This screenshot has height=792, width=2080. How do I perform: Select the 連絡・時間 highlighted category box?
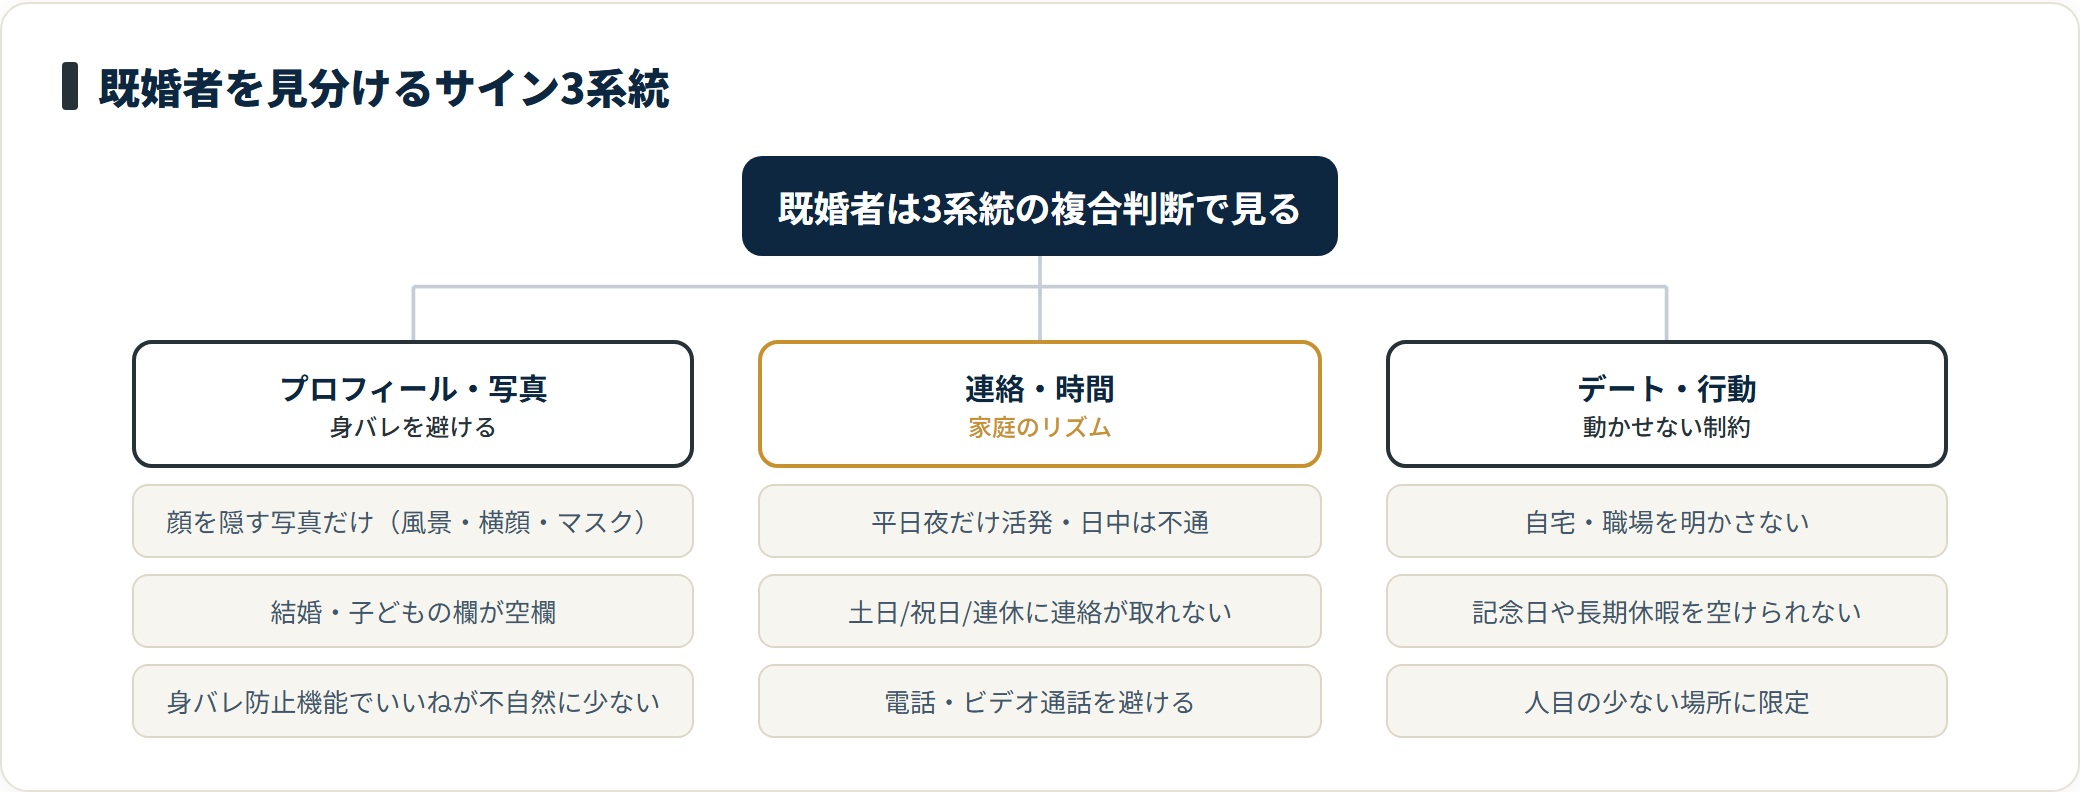1039,404
